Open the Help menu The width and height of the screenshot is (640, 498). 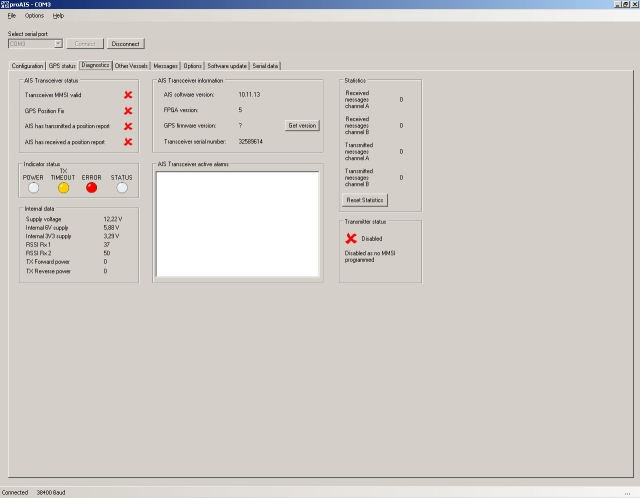pos(58,16)
